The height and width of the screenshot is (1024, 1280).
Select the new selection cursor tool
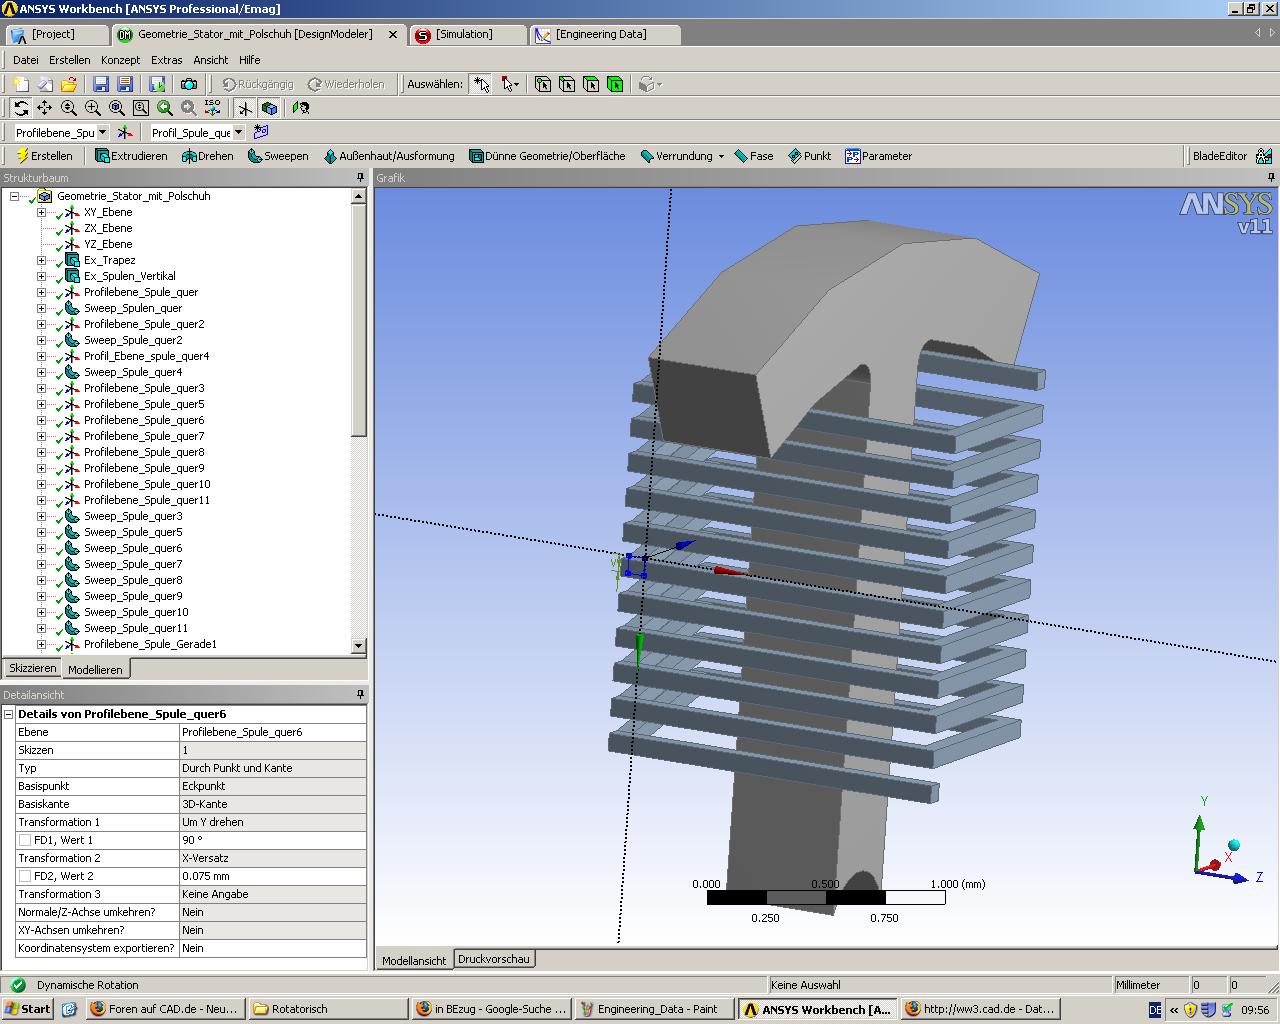coord(481,84)
